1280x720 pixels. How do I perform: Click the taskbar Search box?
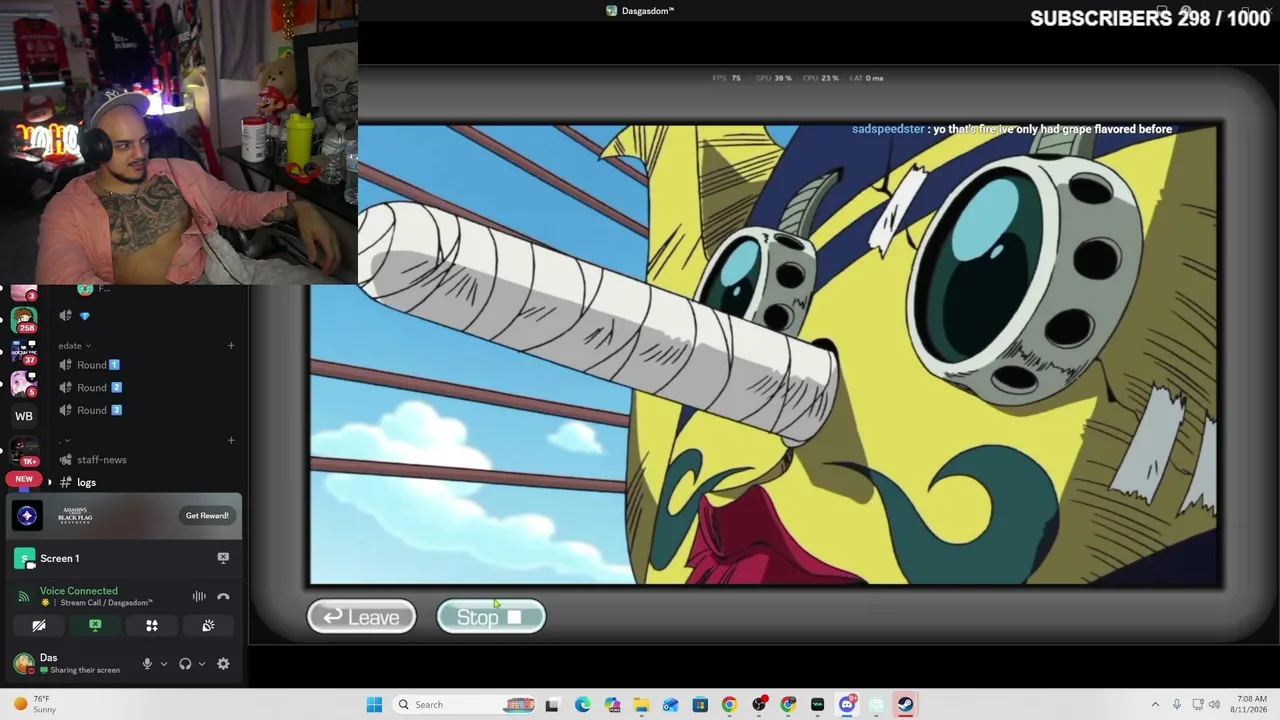click(x=466, y=705)
